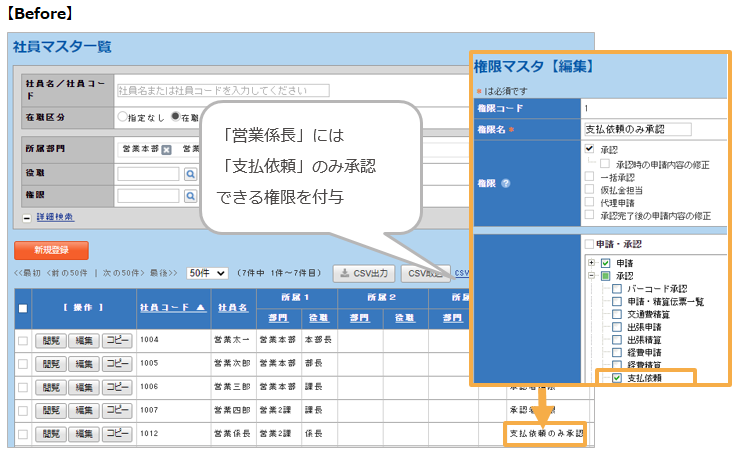Collapse the 承認 tree node
This screenshot has width=742, height=456.
[591, 275]
